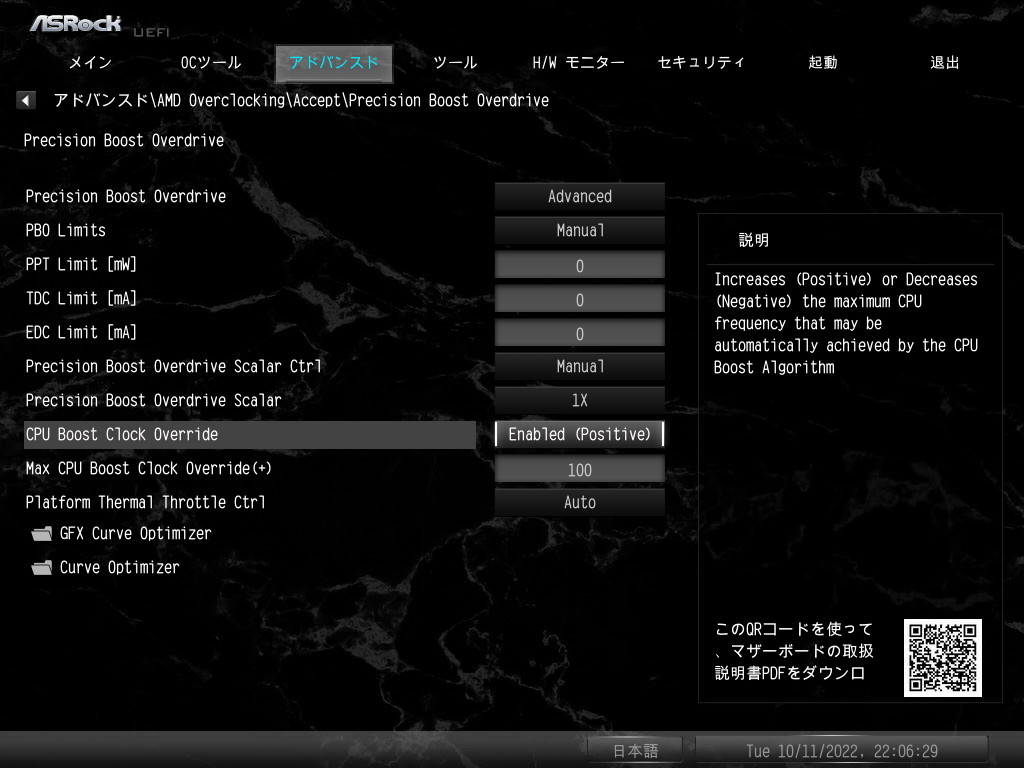The image size is (1024, 768).
Task: Select the PBO Limits label
Action: (x=65, y=231)
